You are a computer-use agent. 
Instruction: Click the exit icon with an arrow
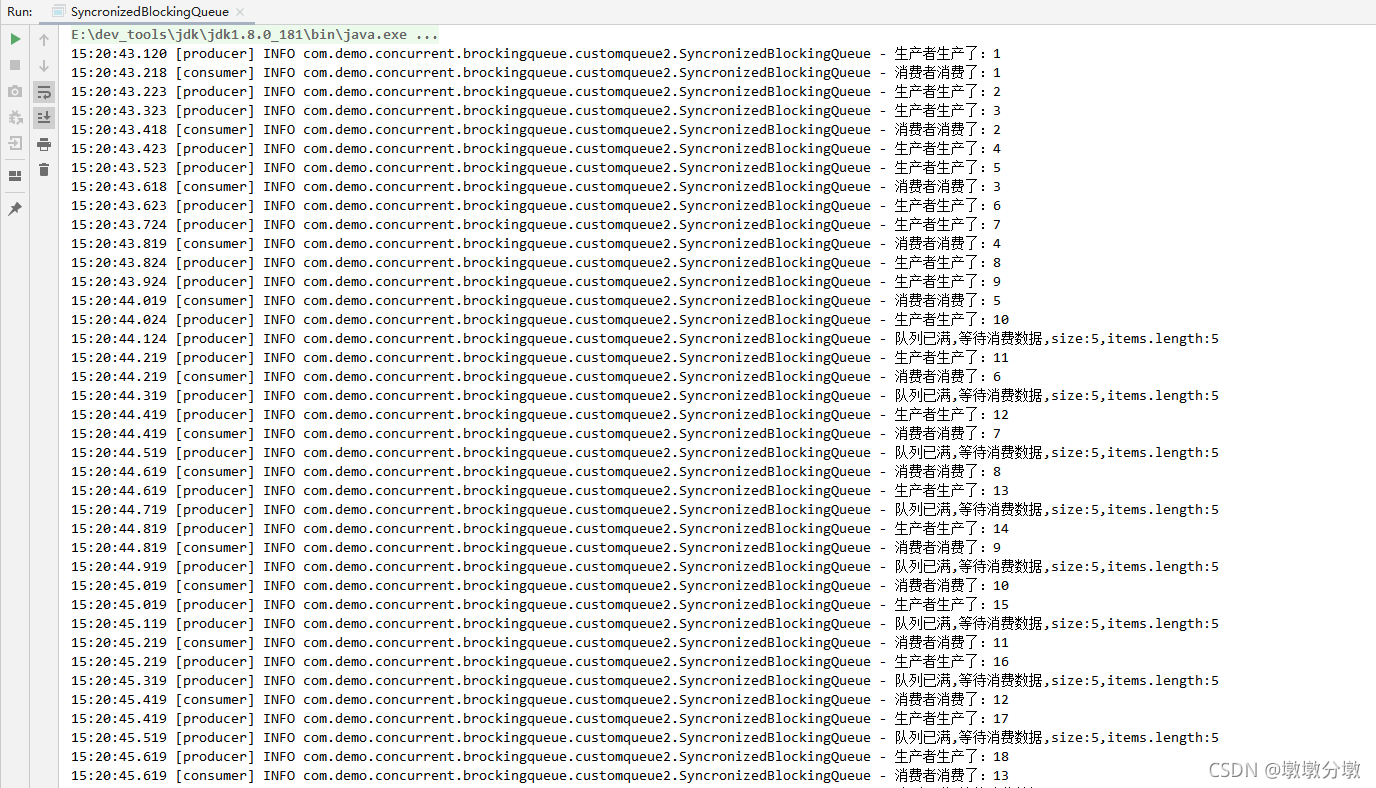pyautogui.click(x=15, y=143)
